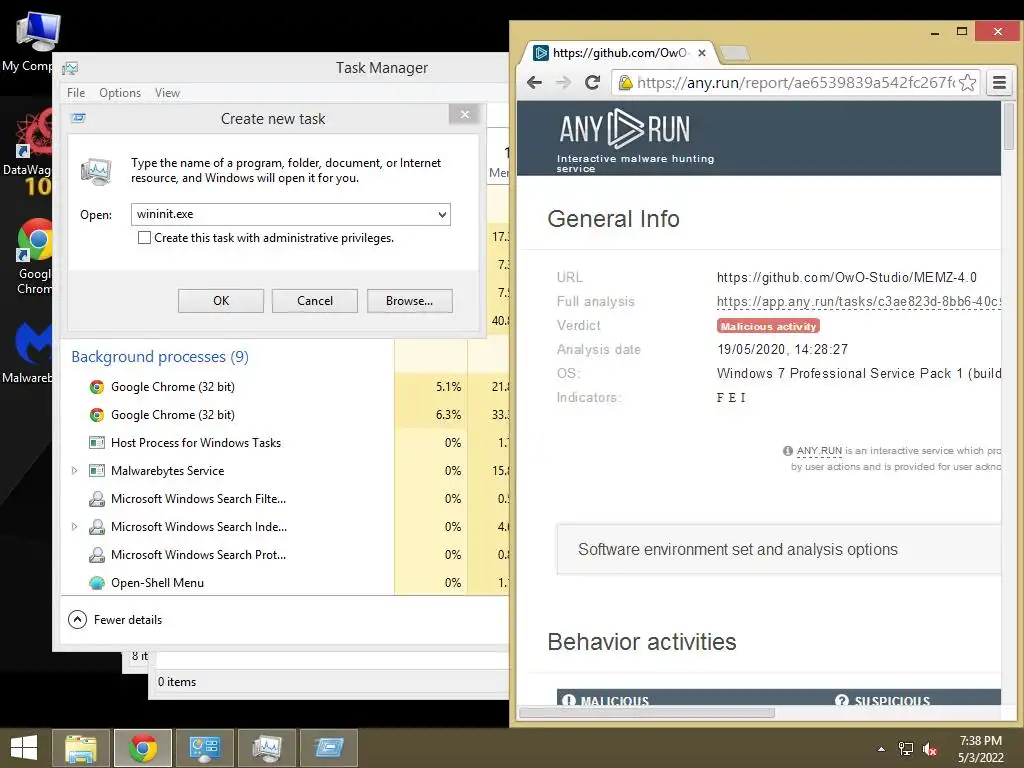The width and height of the screenshot is (1024, 768).
Task: Collapse with Fewer details arrow
Action: point(77,619)
